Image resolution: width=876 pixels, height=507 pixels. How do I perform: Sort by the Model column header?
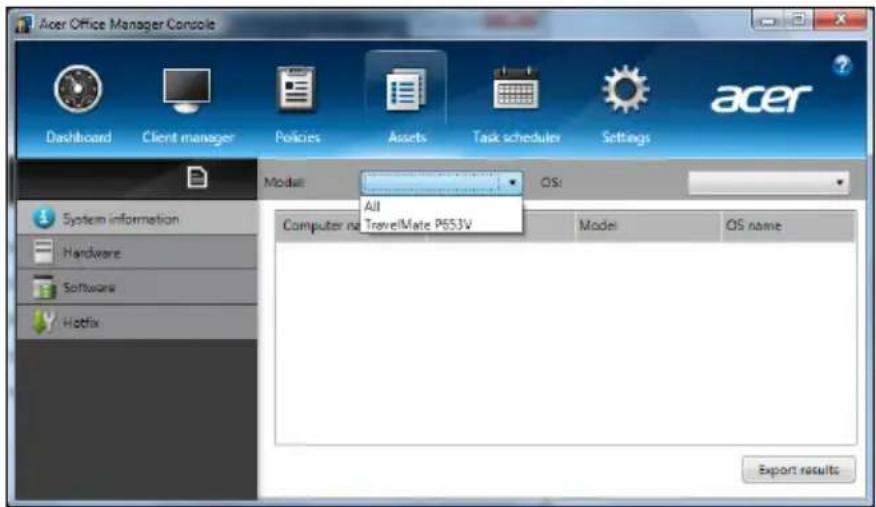(x=598, y=226)
